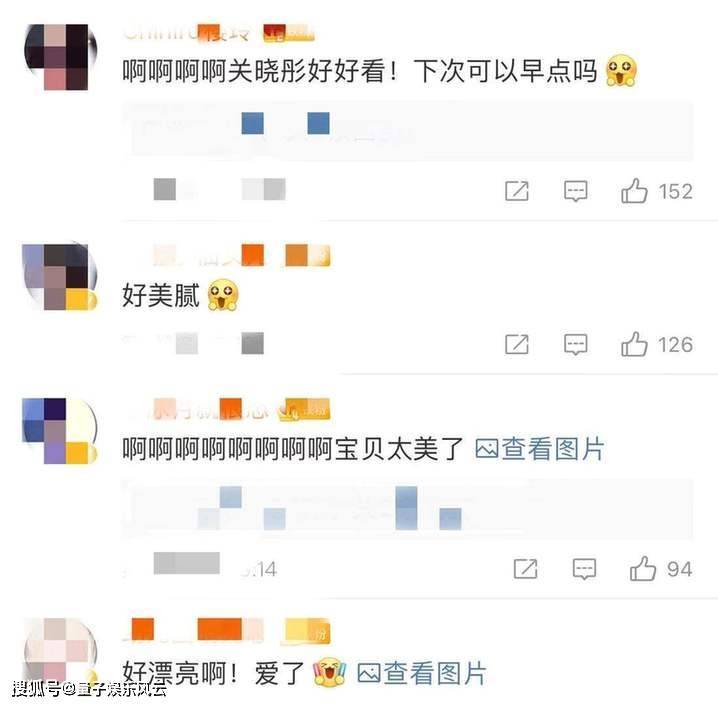This screenshot has width=718, height=706.
Task: Select the crown badge above 宝贝太美了 comment
Action: tap(304, 410)
